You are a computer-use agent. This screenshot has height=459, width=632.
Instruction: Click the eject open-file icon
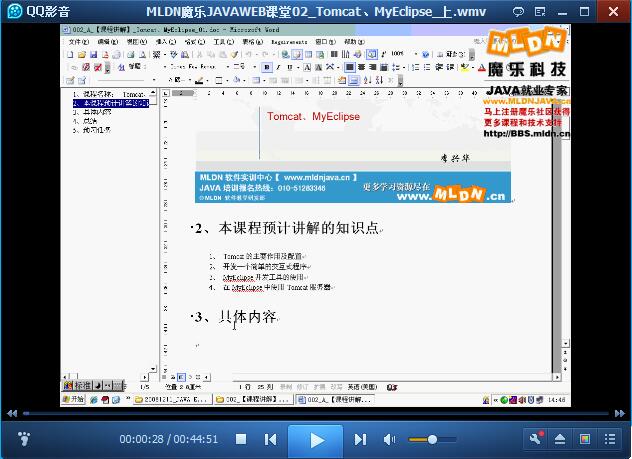pyautogui.click(x=560, y=439)
